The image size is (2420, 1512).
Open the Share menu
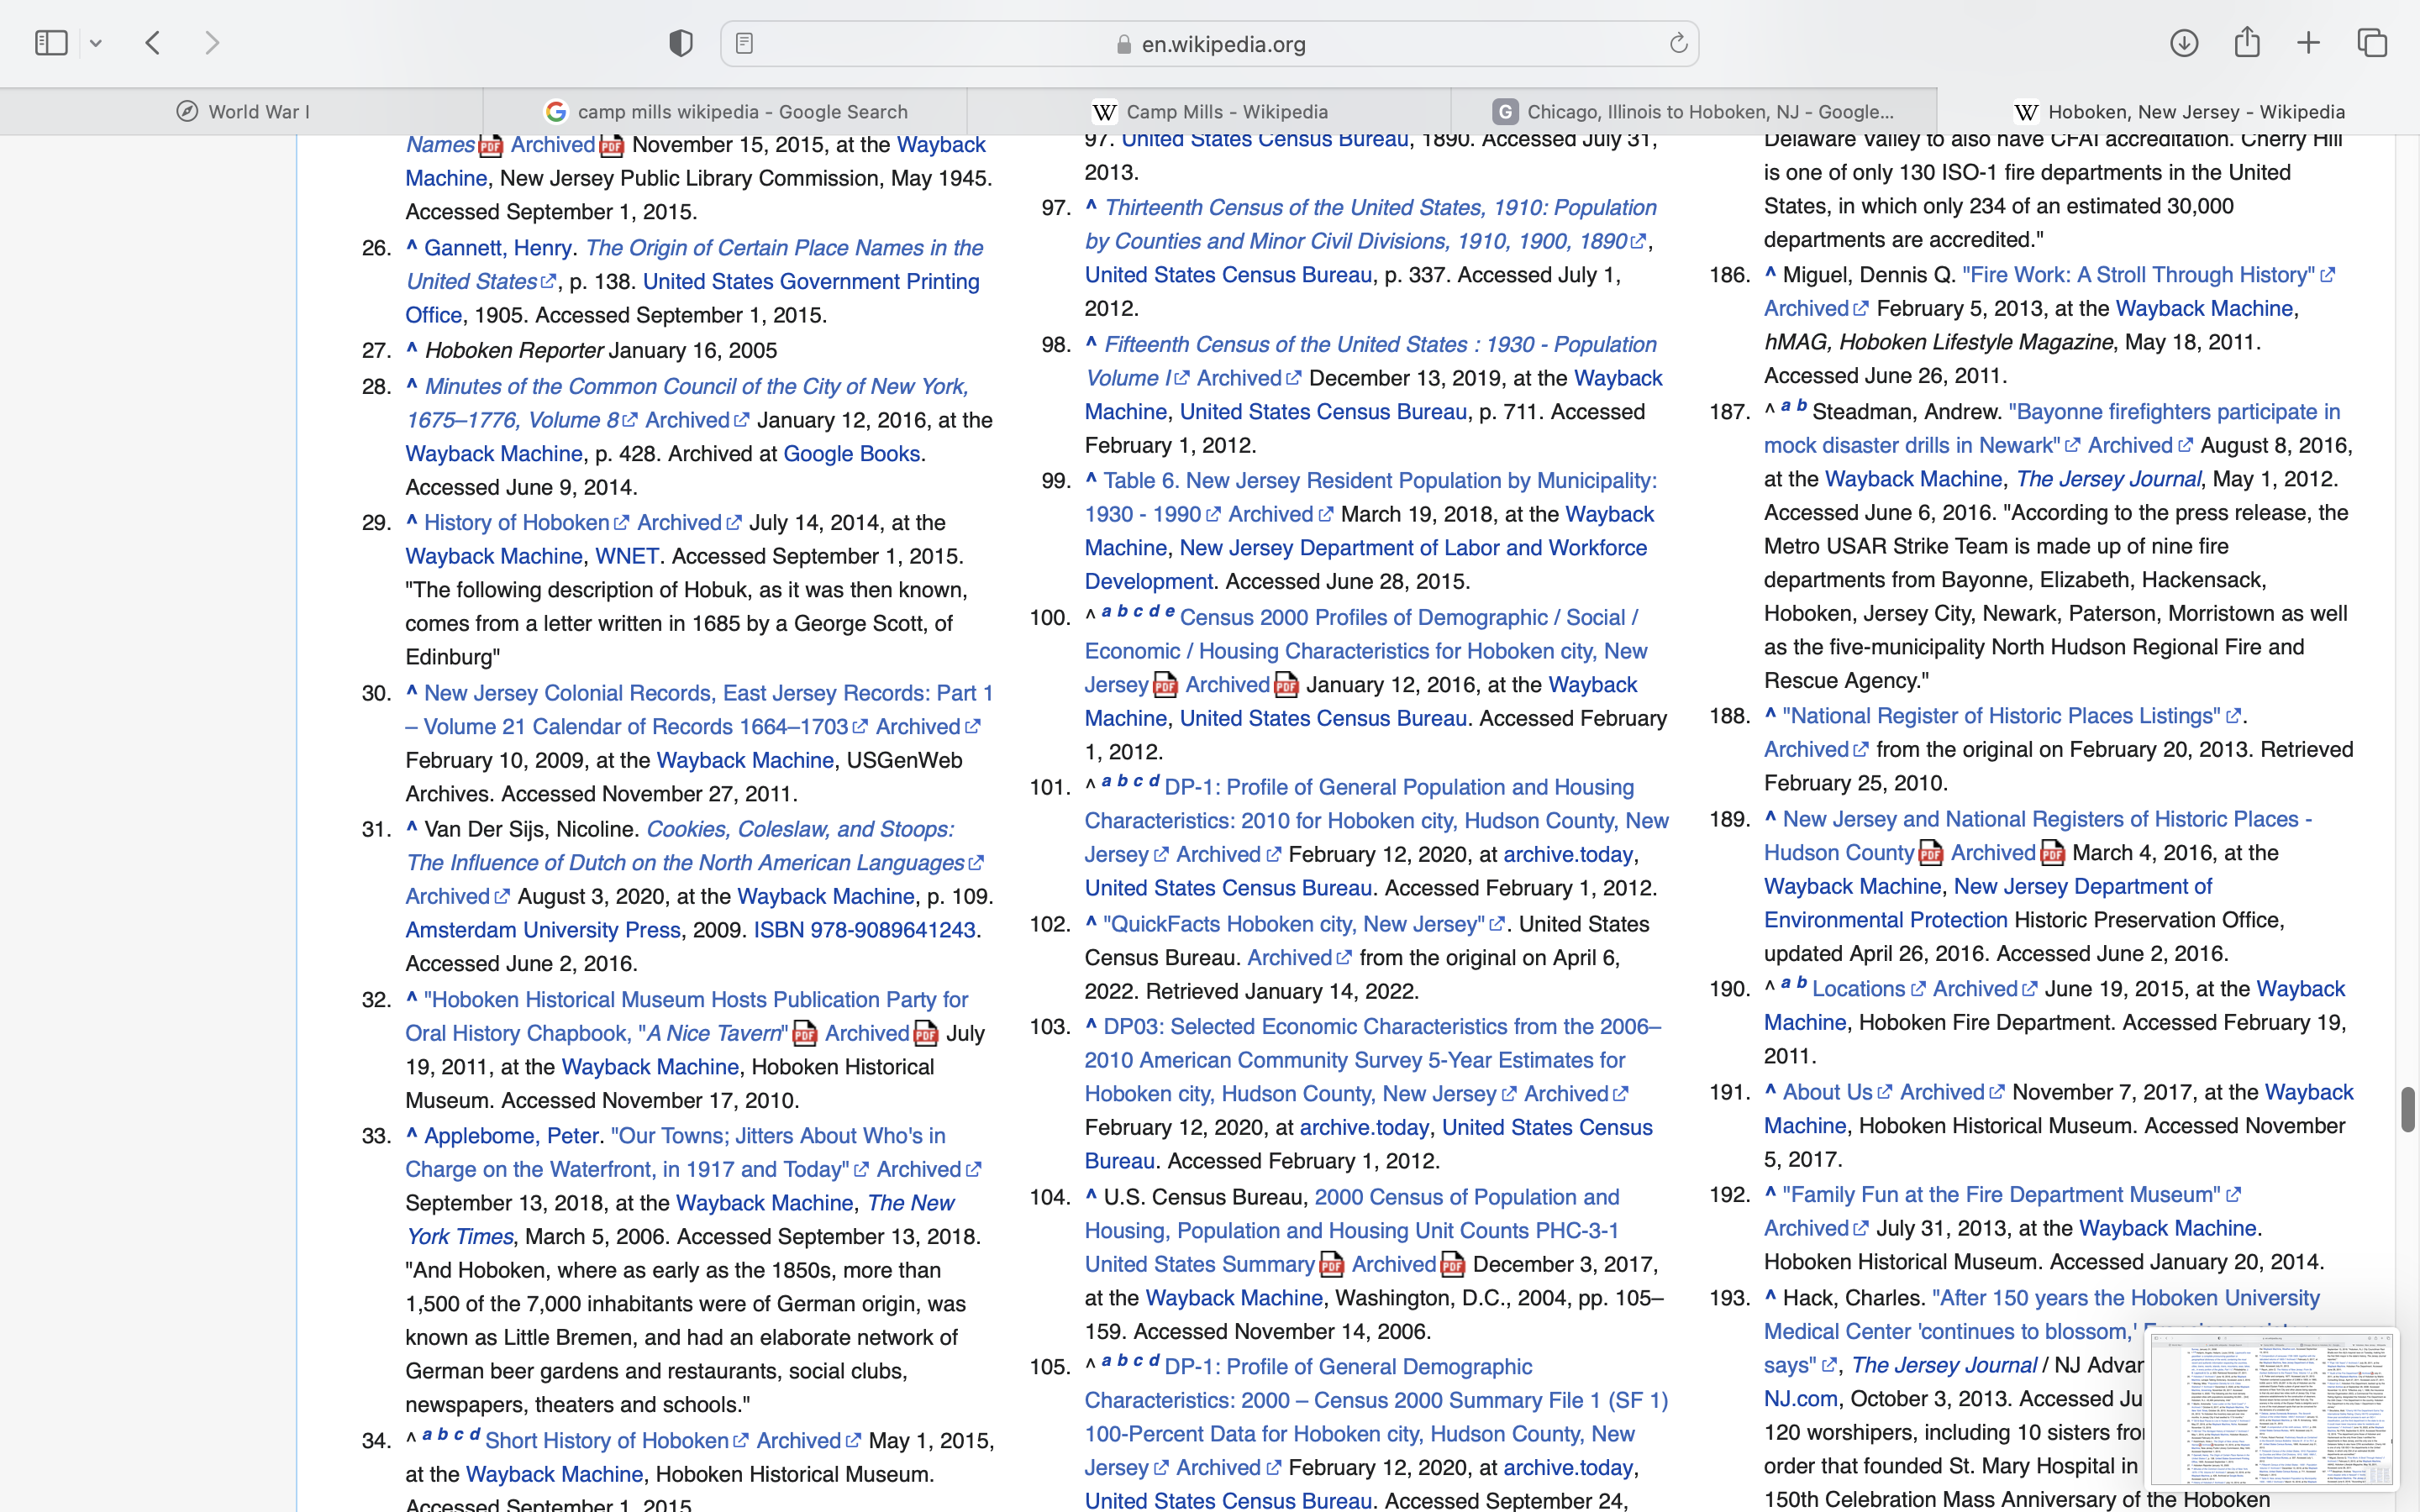[2247, 43]
